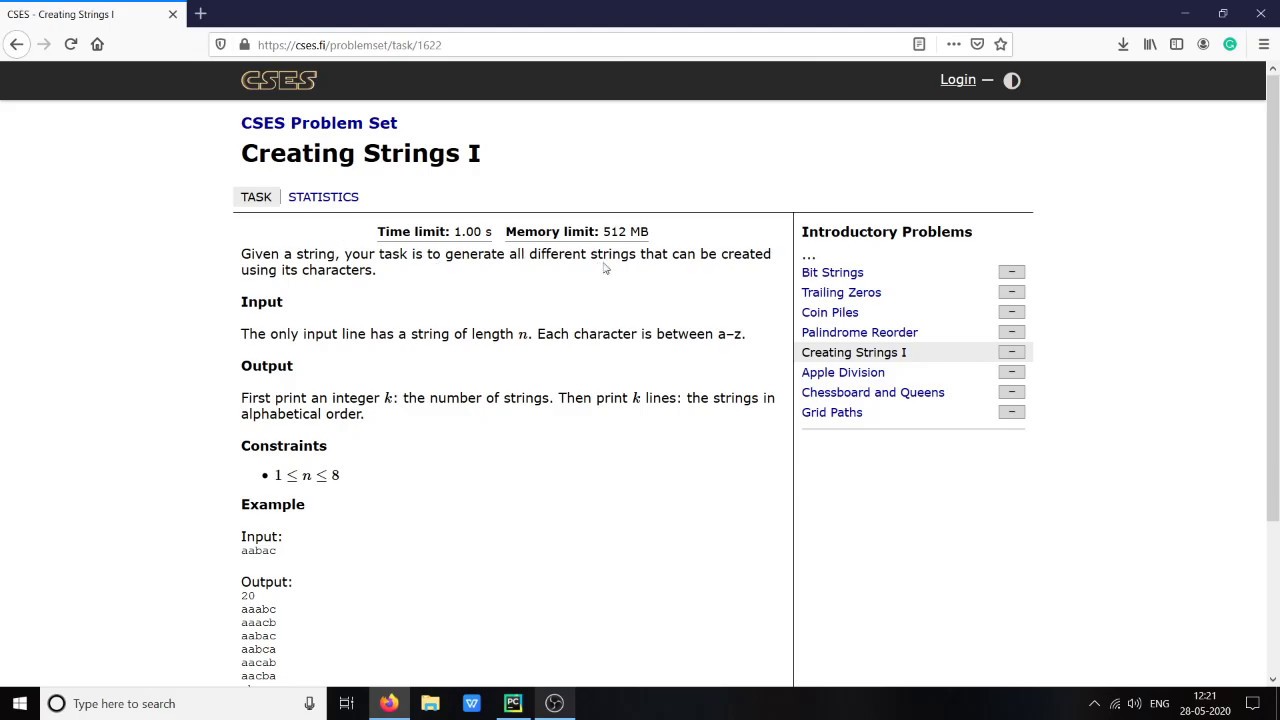Viewport: 1280px width, 720px height.
Task: Open the Firefox account icon
Action: pyautogui.click(x=1203, y=44)
